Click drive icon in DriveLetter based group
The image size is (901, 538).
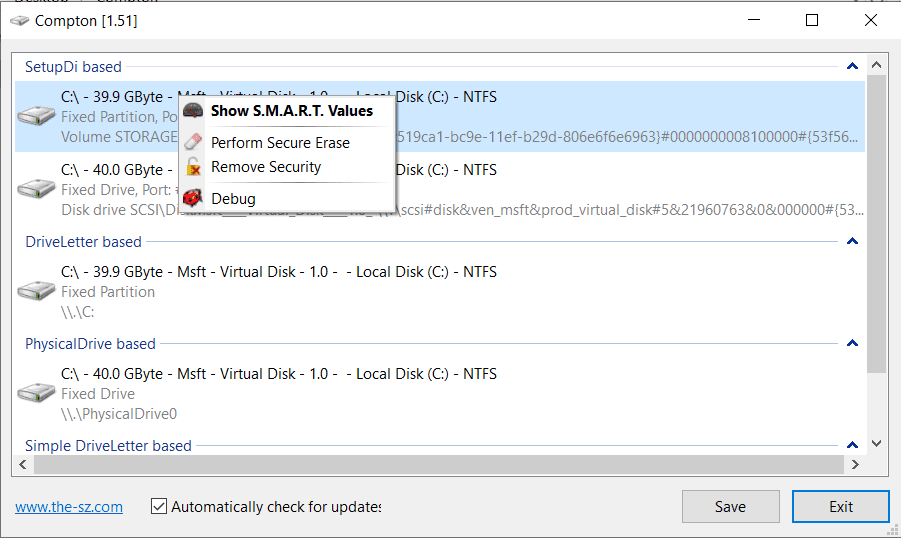(36, 291)
